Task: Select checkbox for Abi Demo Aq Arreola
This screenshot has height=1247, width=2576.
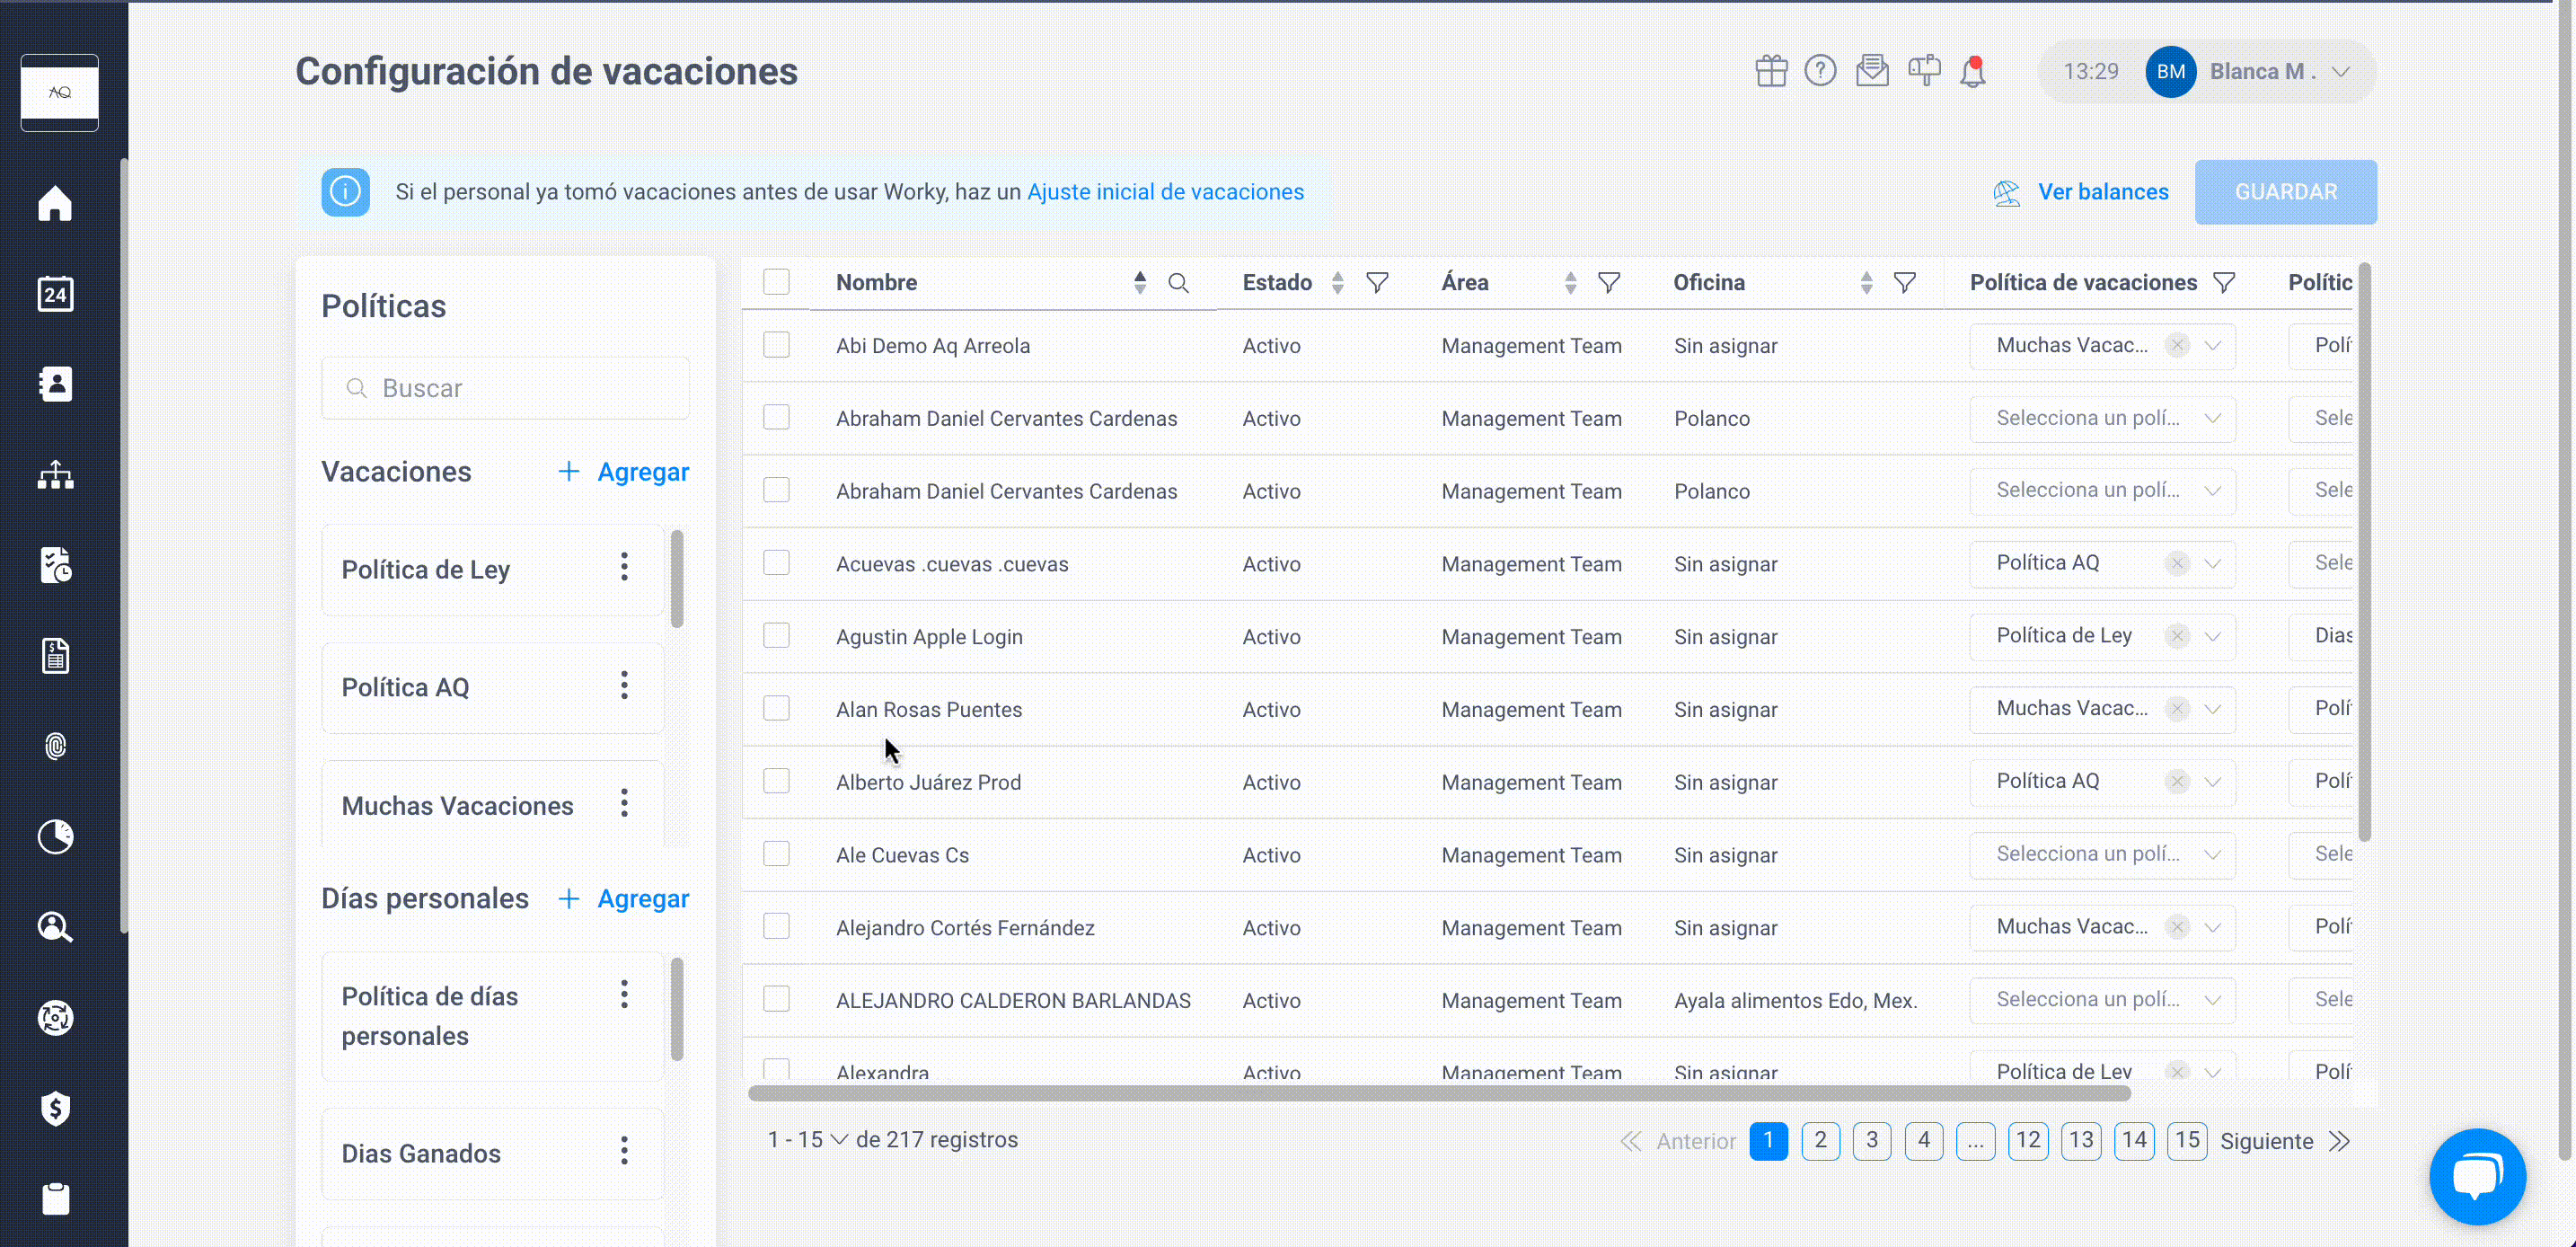Action: click(x=776, y=345)
